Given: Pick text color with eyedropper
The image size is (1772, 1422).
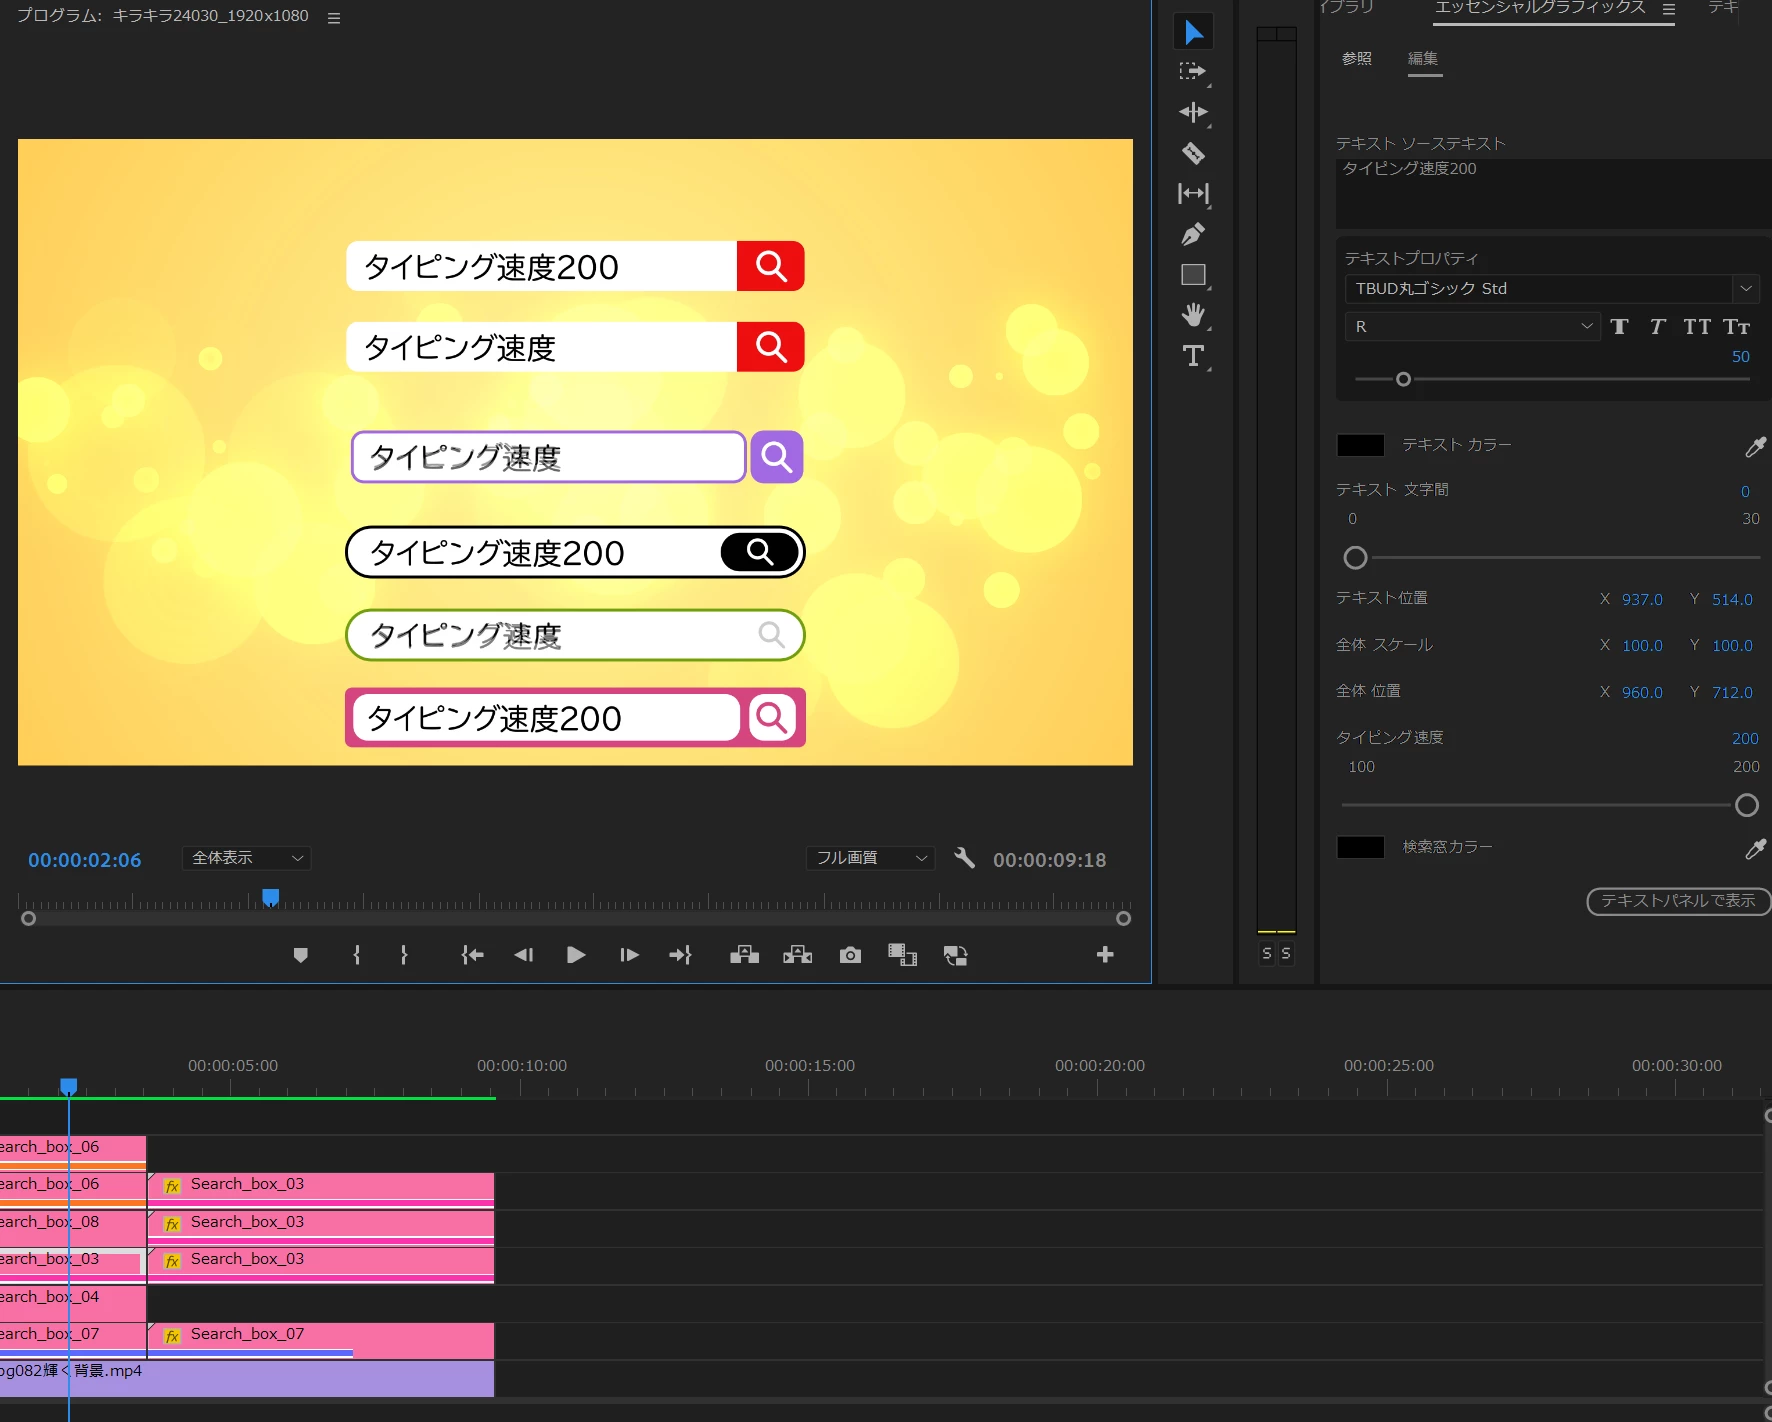Looking at the screenshot, I should (1755, 446).
